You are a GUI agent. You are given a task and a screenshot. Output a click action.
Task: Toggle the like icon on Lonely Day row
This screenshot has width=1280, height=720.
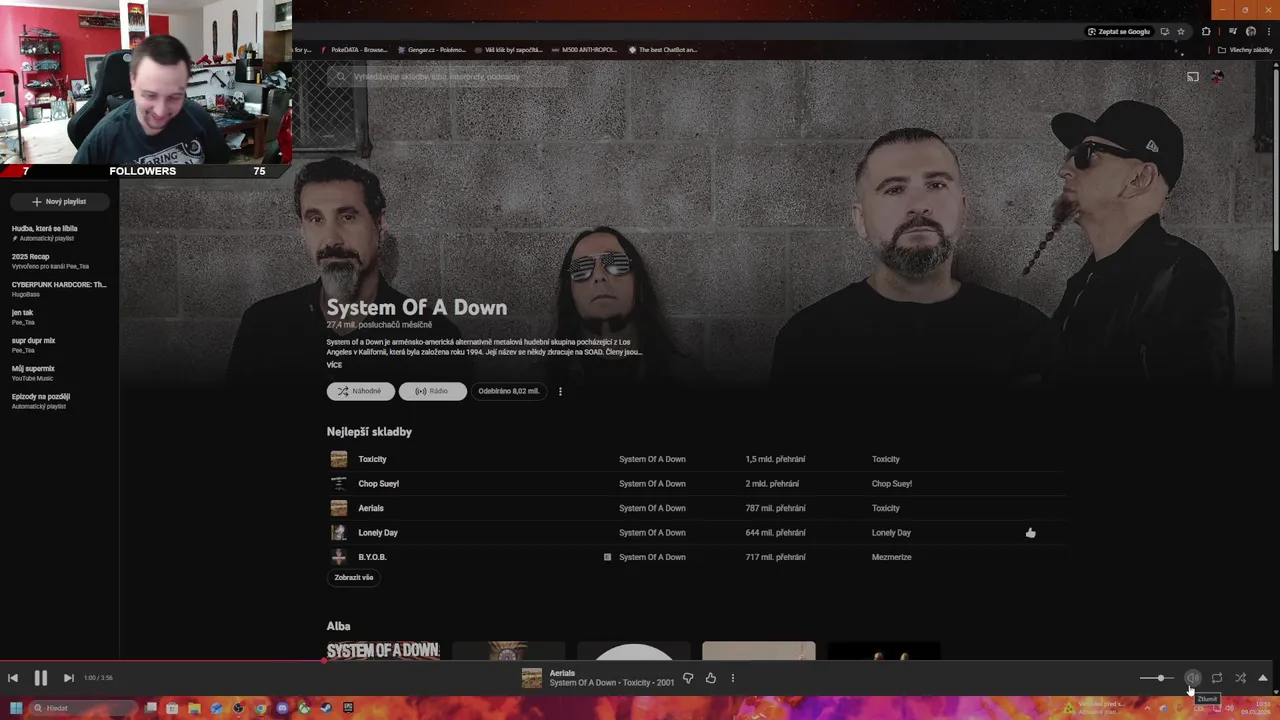tap(1031, 533)
